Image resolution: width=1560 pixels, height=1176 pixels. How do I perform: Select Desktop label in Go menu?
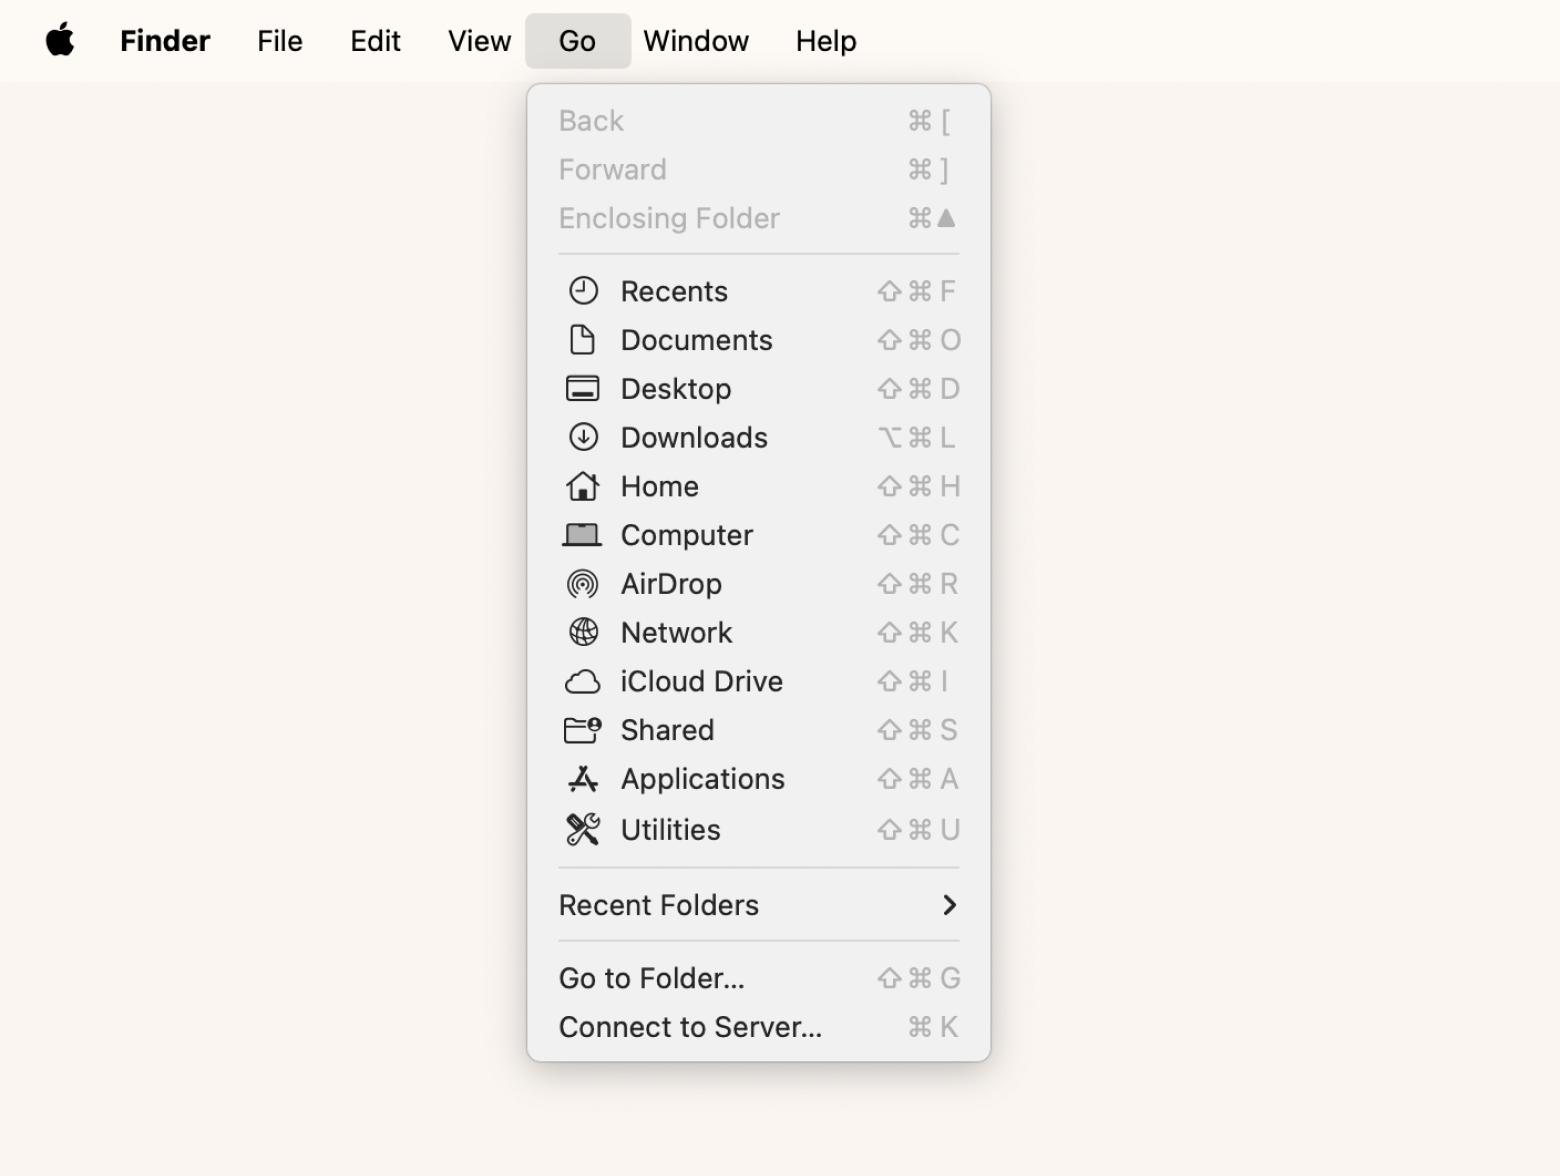pos(676,389)
